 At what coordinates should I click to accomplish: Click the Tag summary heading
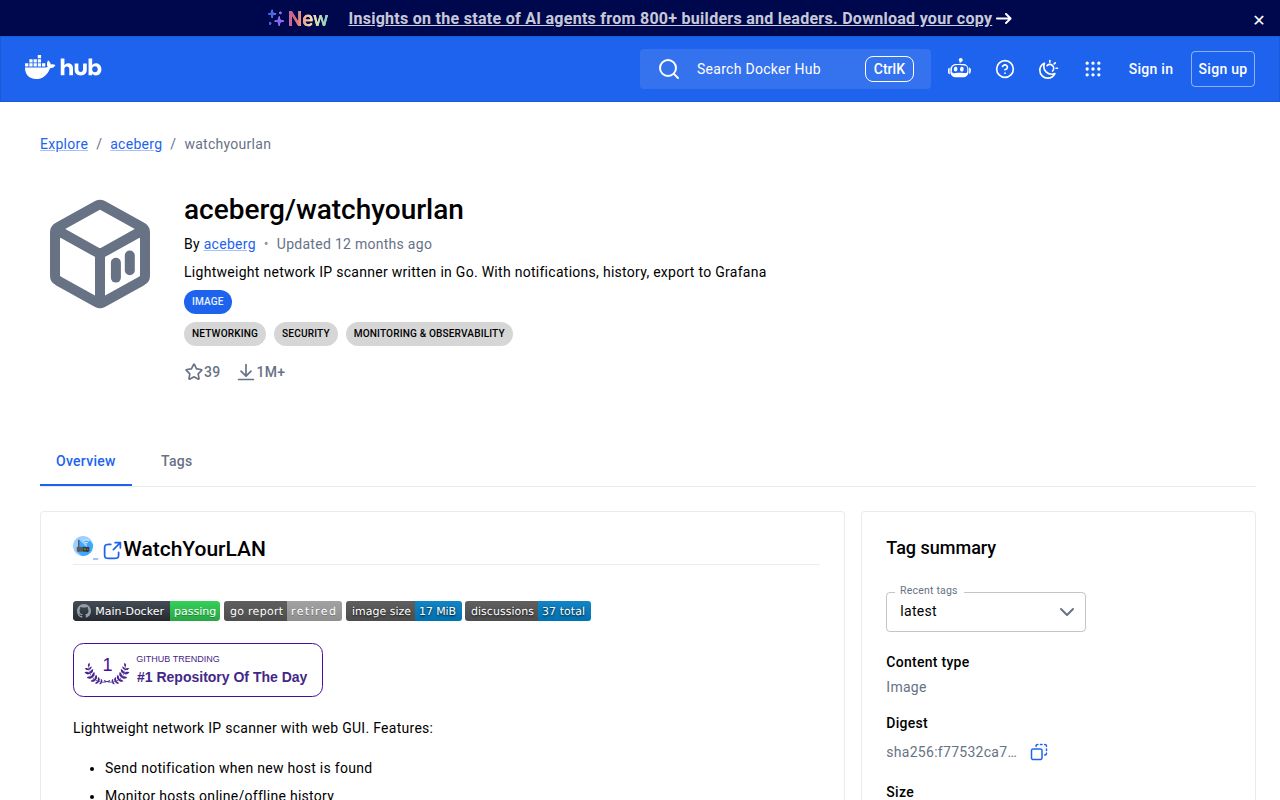pos(941,548)
